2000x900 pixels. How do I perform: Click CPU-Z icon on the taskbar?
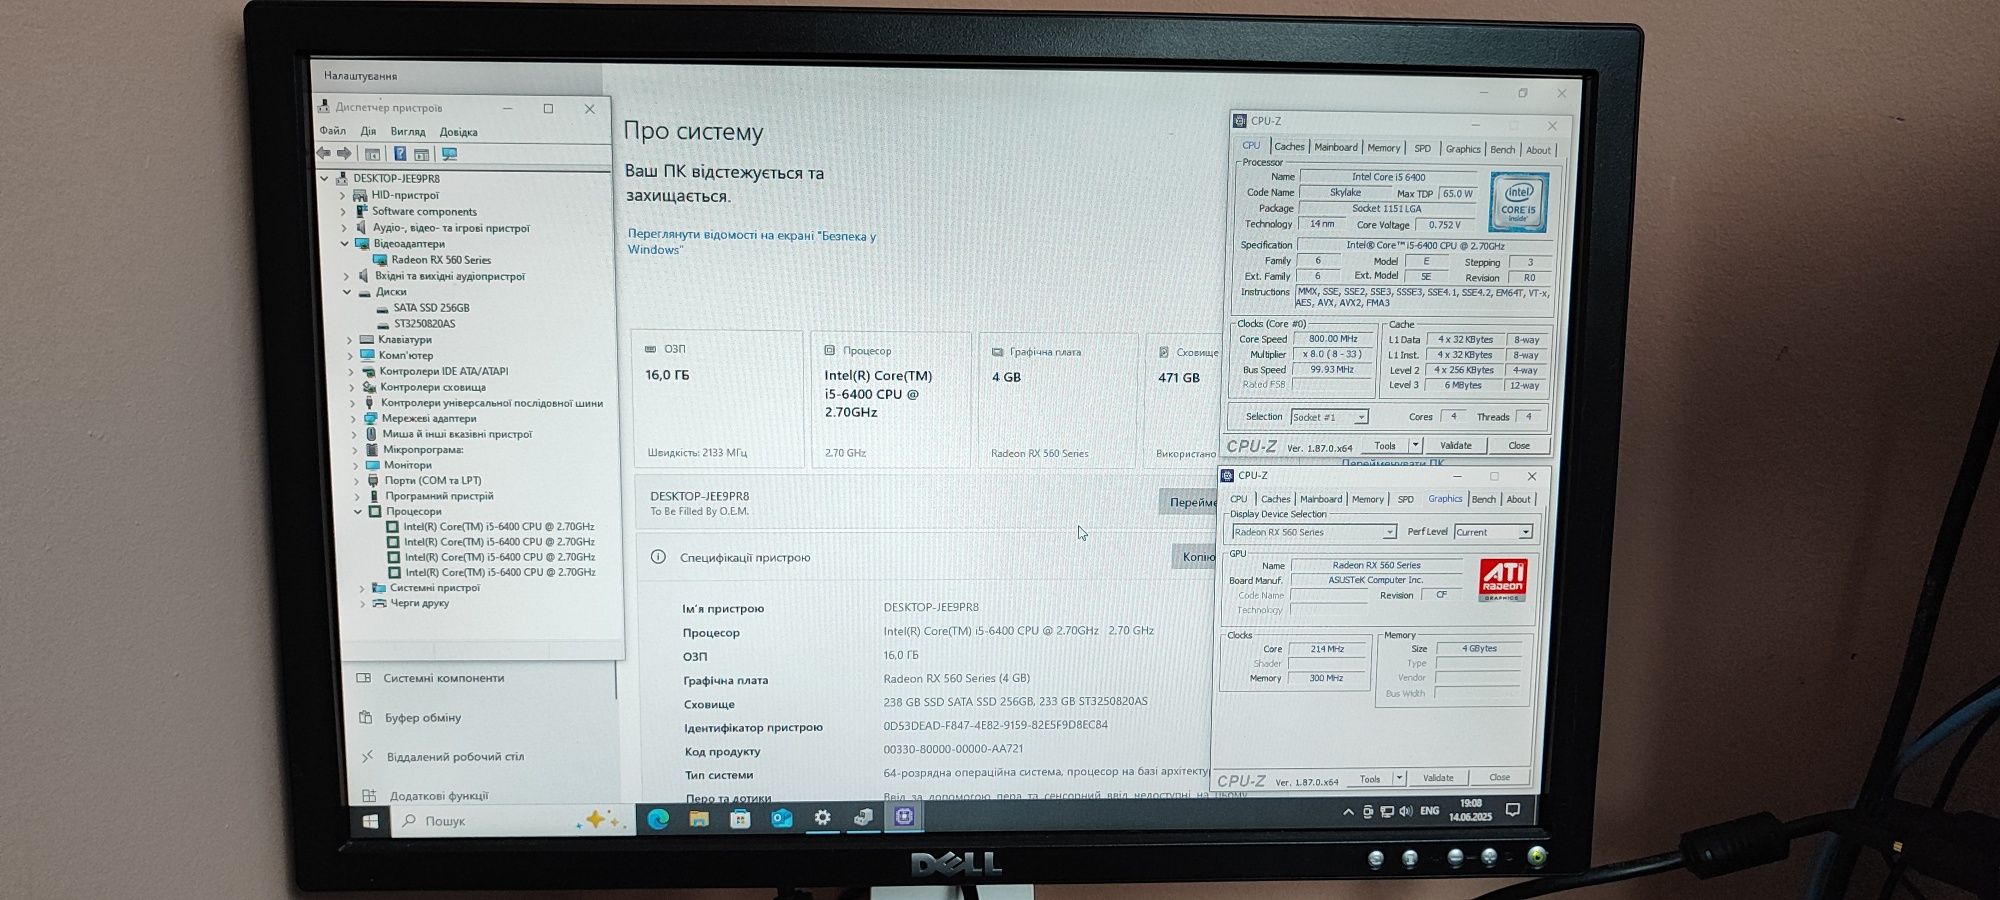tap(904, 817)
